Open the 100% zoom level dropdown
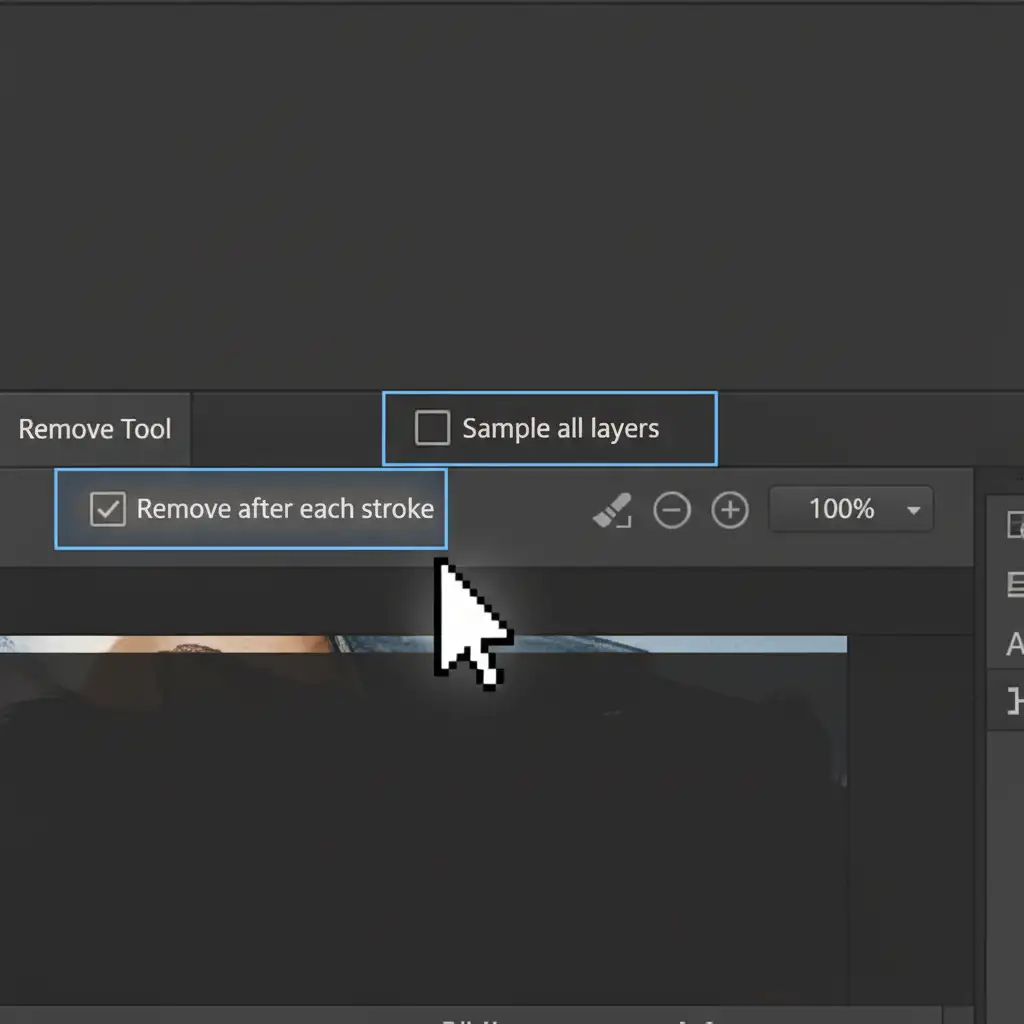 tap(850, 509)
